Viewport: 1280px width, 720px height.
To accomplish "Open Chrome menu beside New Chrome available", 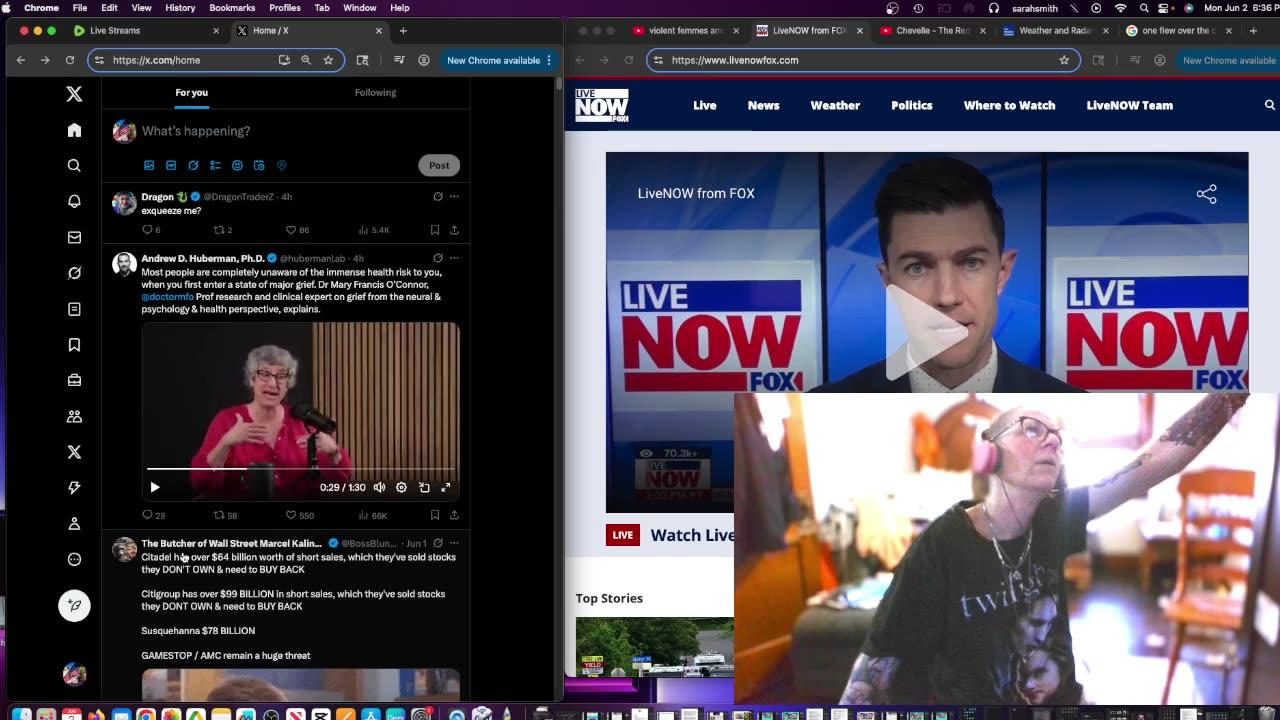I will click(549, 60).
